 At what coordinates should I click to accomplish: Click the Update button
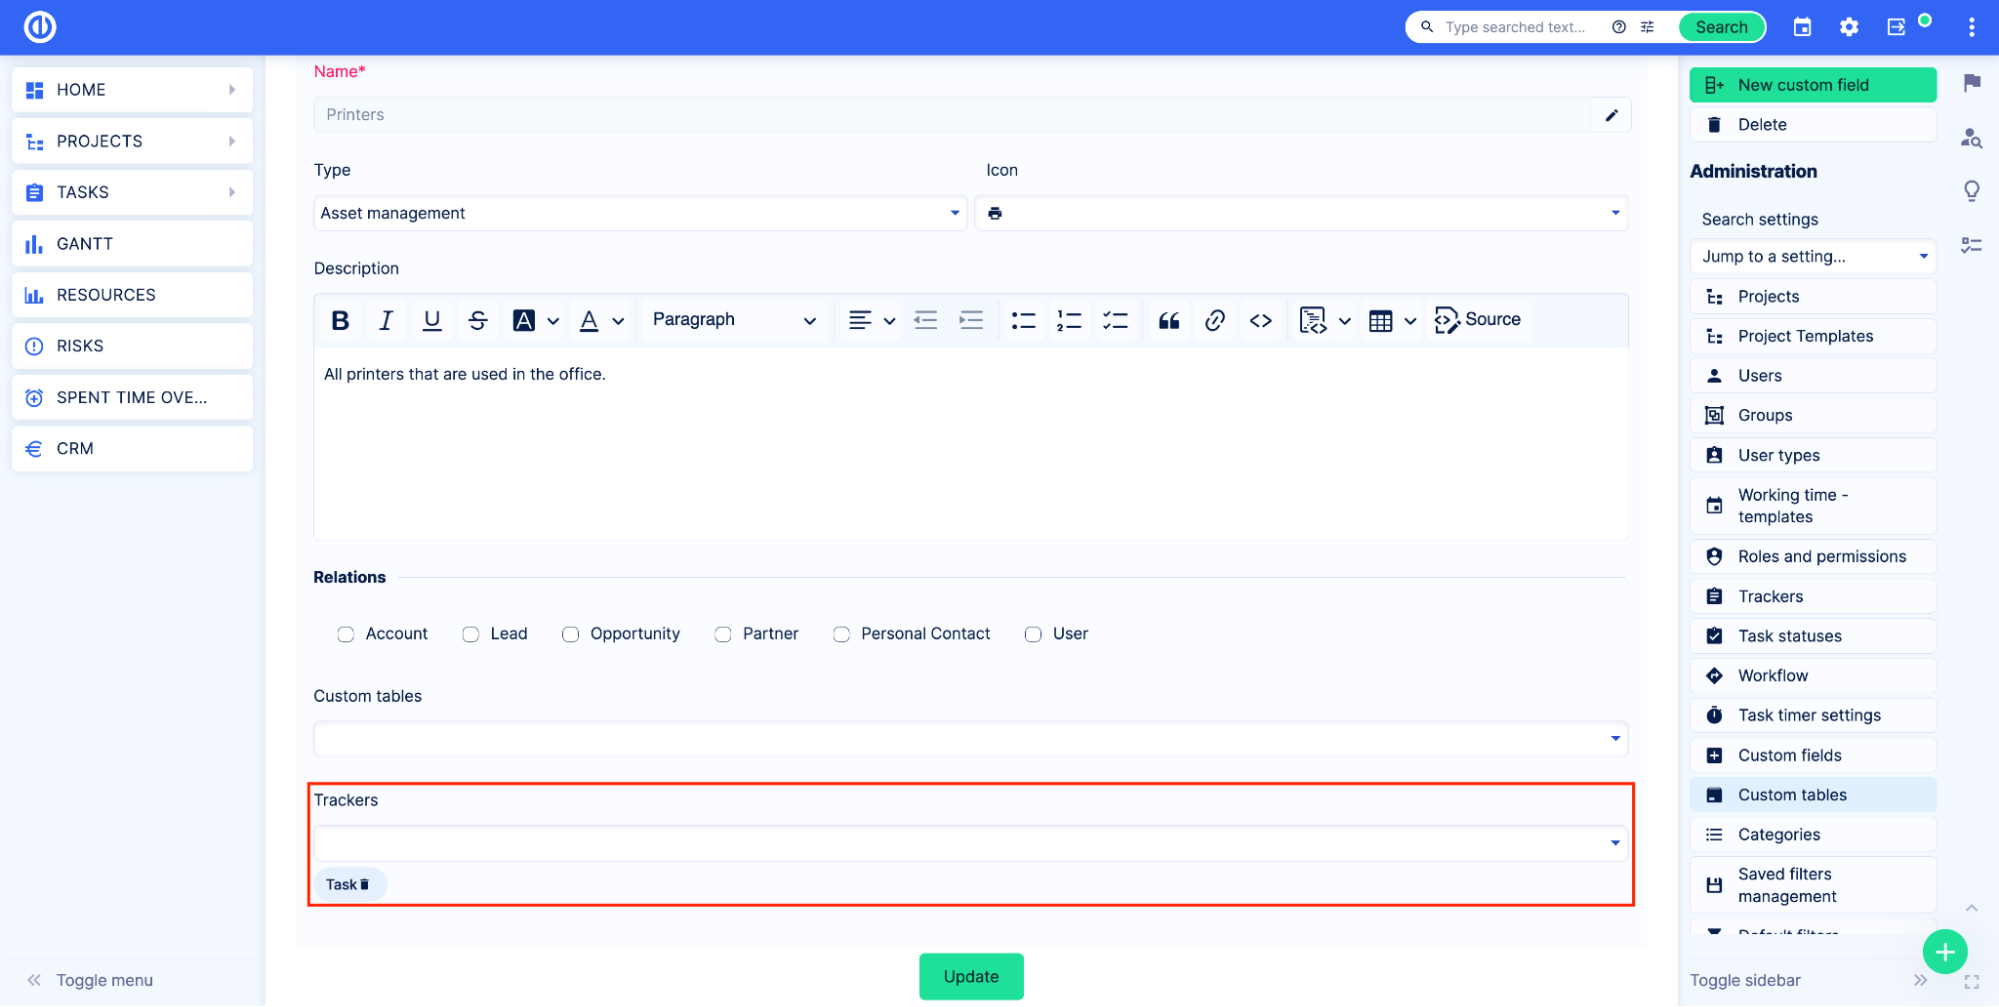[971, 976]
